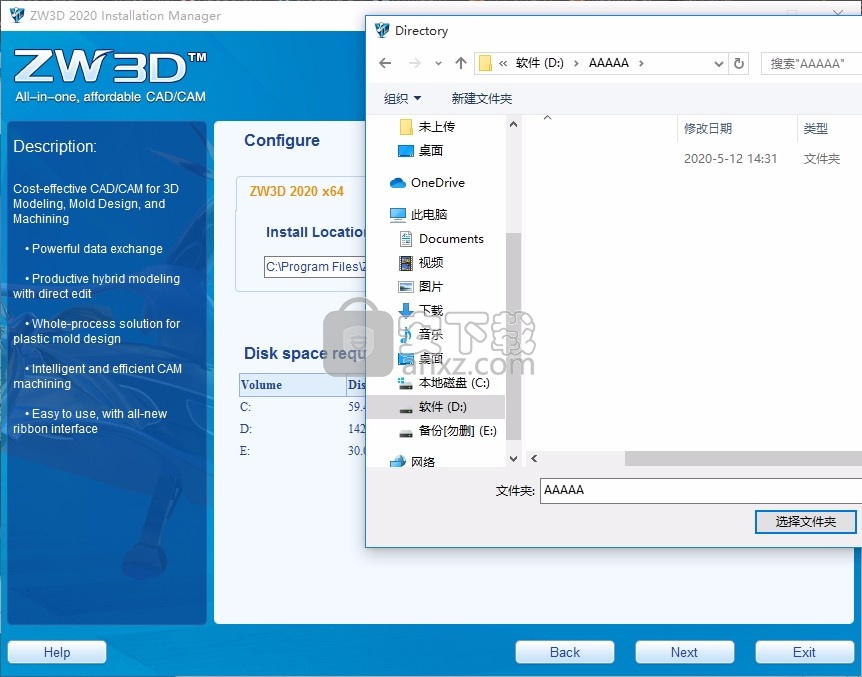Open 视频 folder in navigation pane
This screenshot has width=862, height=677.
[430, 263]
